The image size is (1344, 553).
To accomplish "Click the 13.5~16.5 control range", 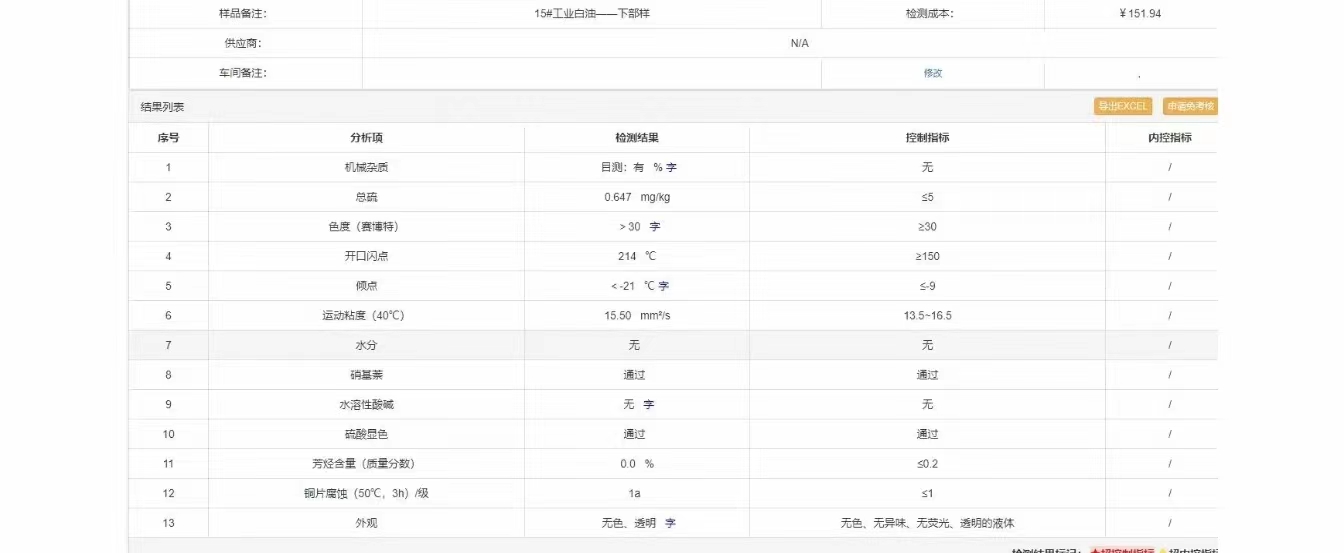I will pyautogui.click(x=927, y=316).
